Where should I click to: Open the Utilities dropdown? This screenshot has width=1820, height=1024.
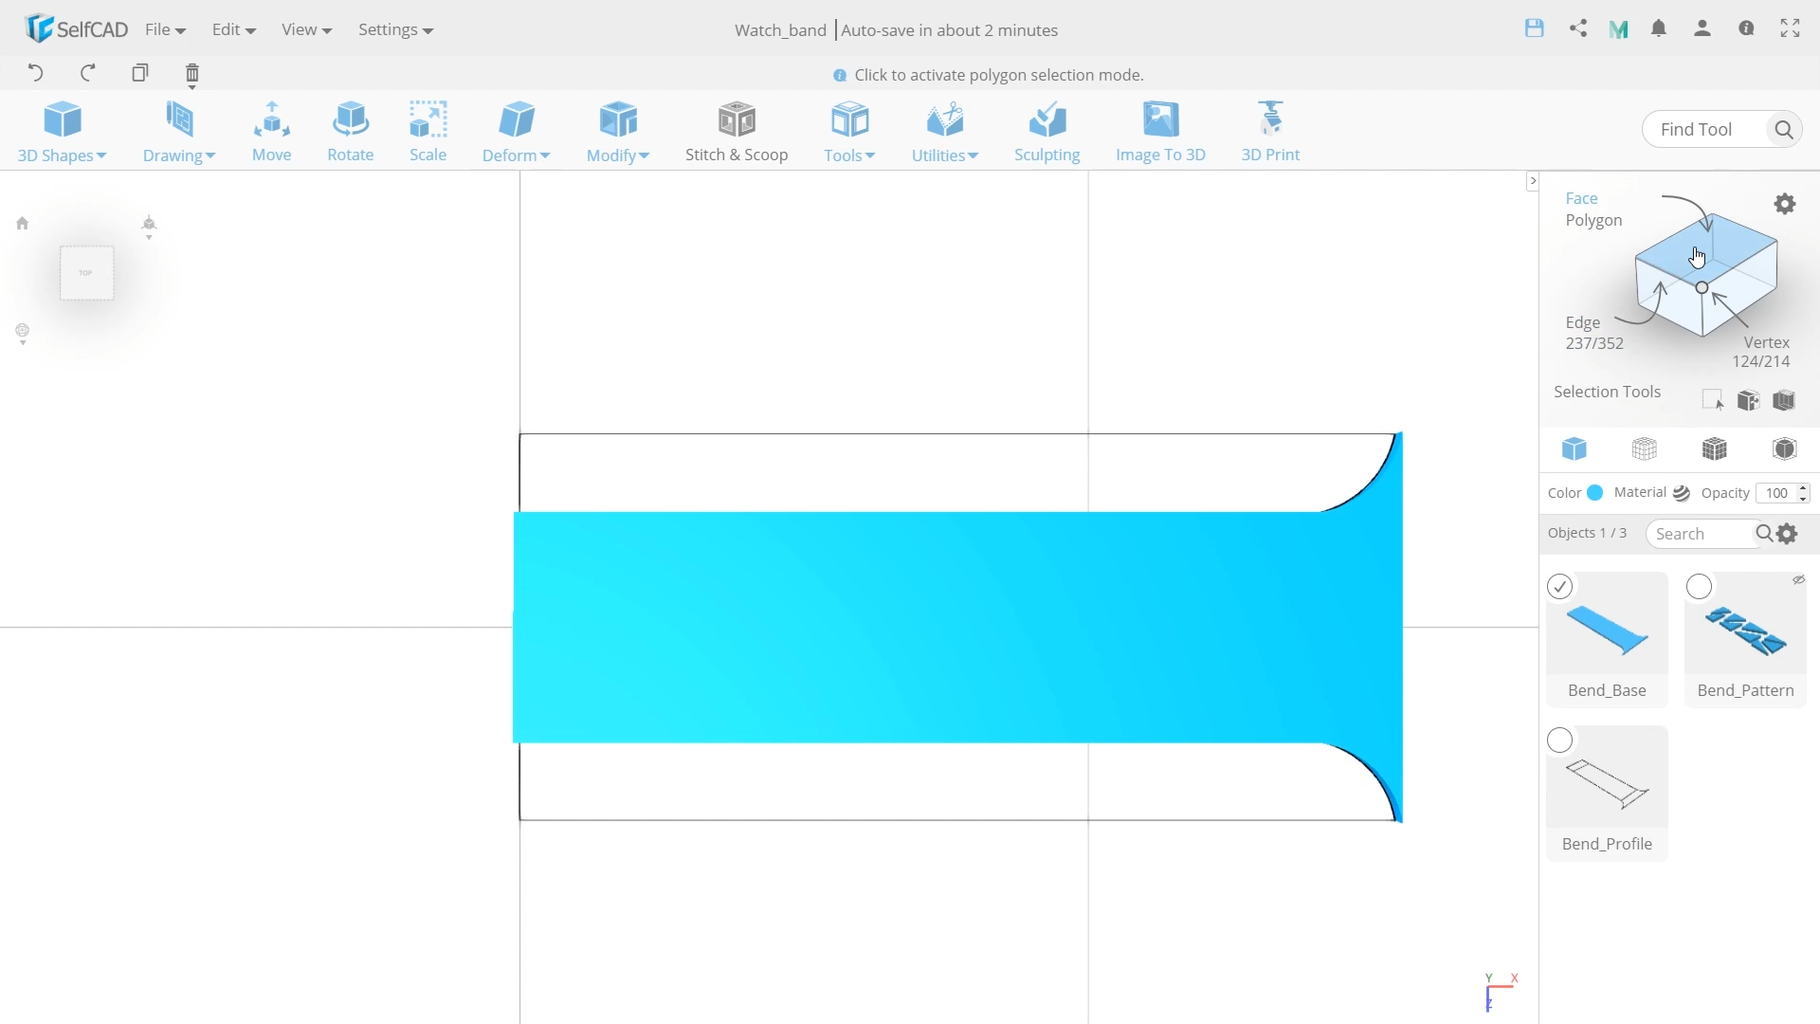tap(945, 131)
